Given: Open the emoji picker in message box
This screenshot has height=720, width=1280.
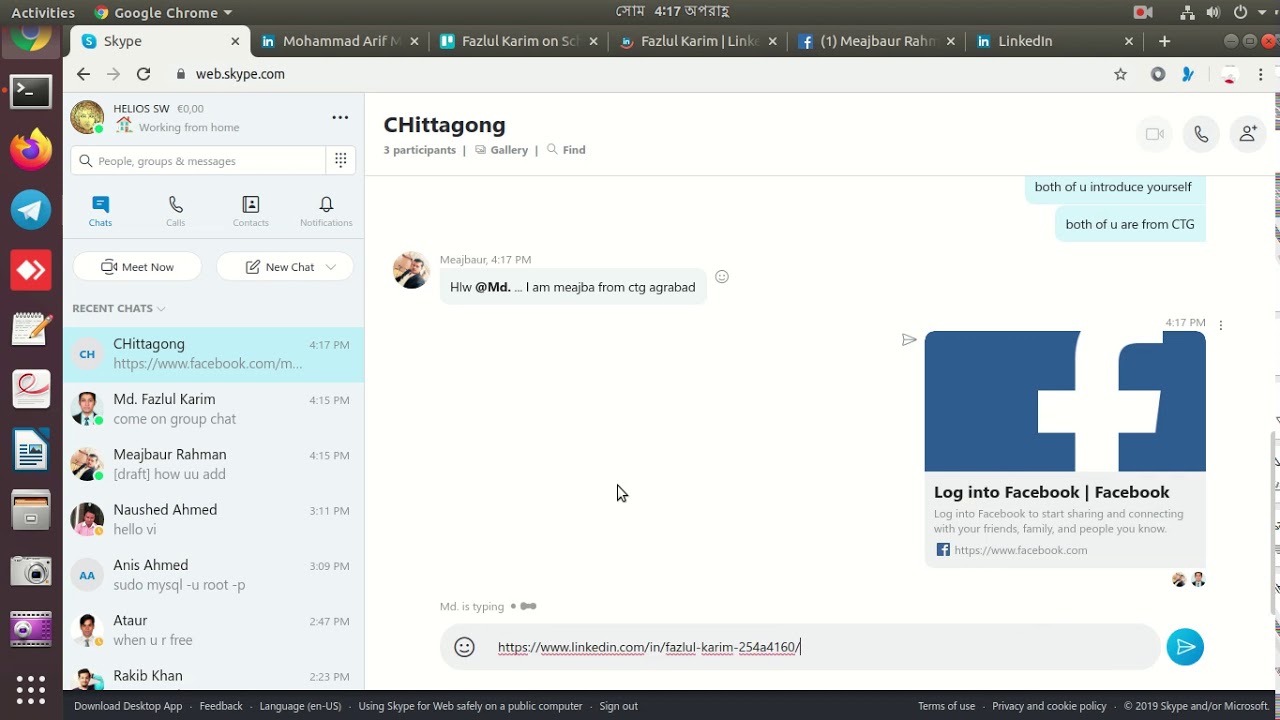Looking at the screenshot, I should coord(464,647).
